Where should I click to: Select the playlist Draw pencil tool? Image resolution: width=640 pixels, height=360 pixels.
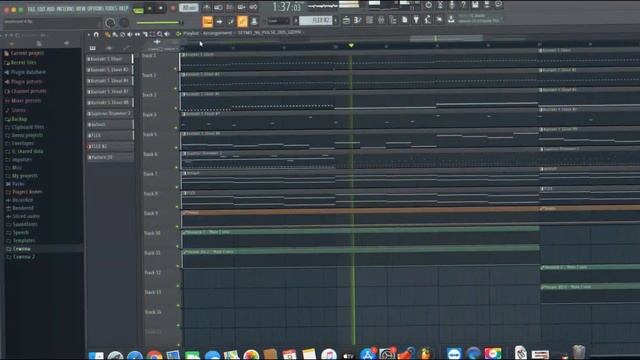point(107,35)
